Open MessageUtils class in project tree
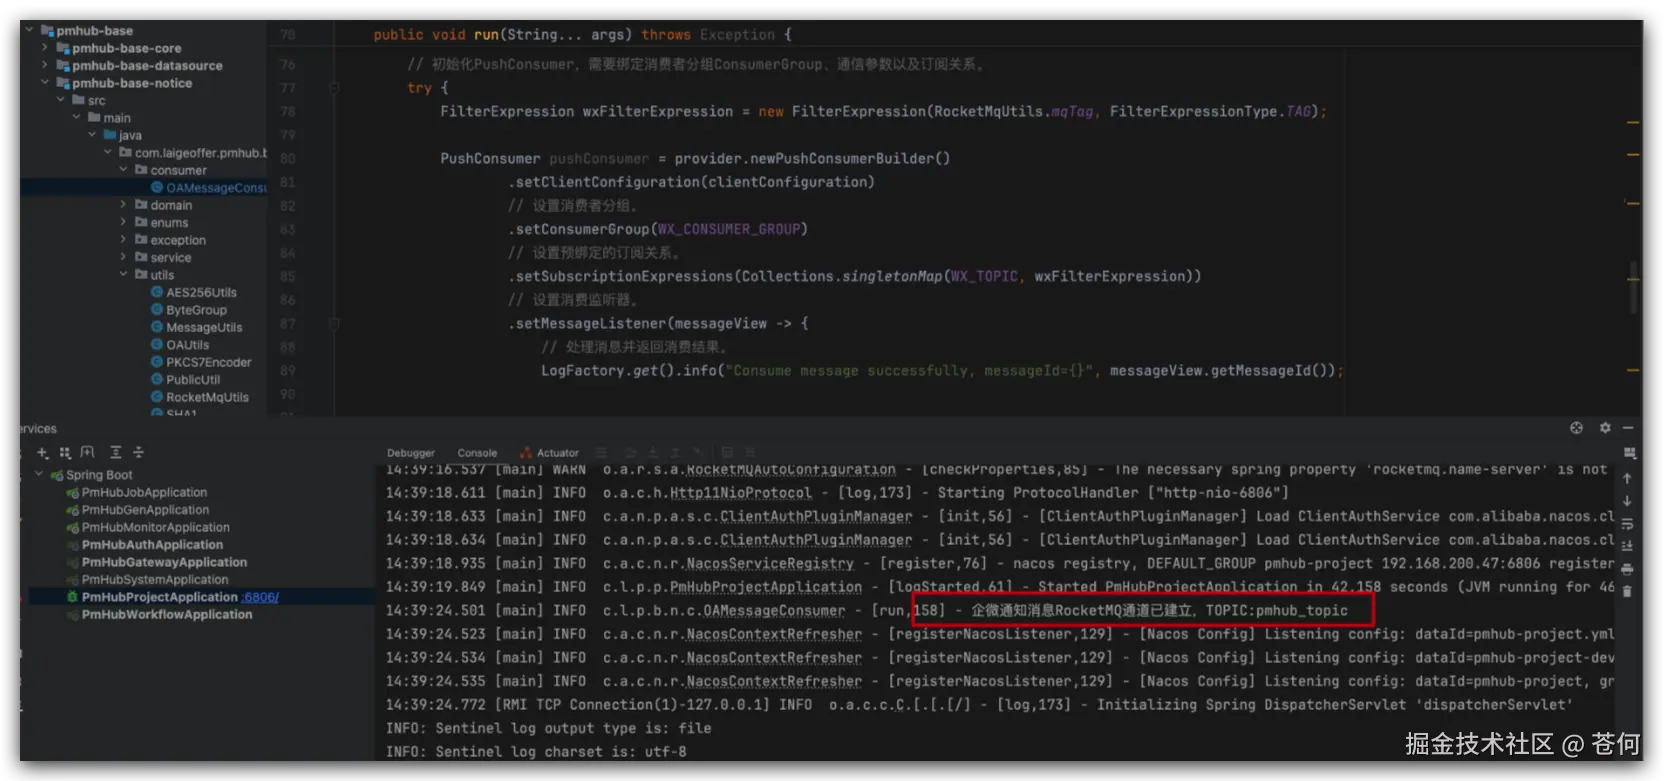The height and width of the screenshot is (781, 1664). click(x=204, y=327)
